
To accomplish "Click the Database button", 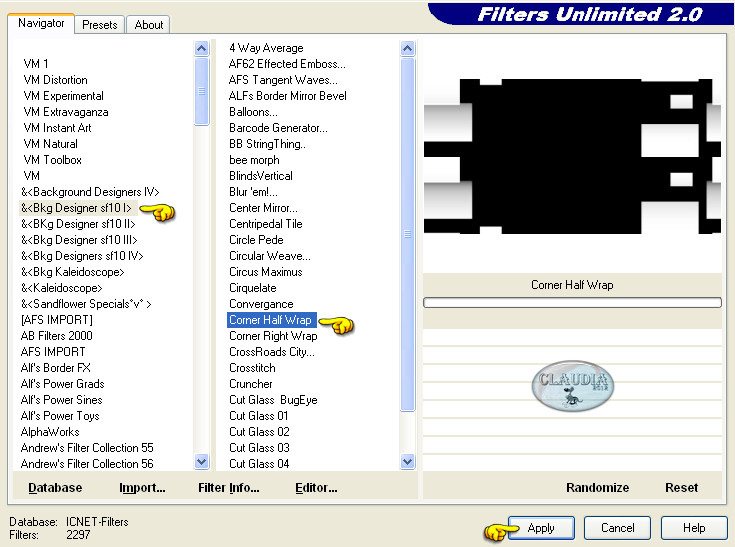I will click(x=55, y=488).
